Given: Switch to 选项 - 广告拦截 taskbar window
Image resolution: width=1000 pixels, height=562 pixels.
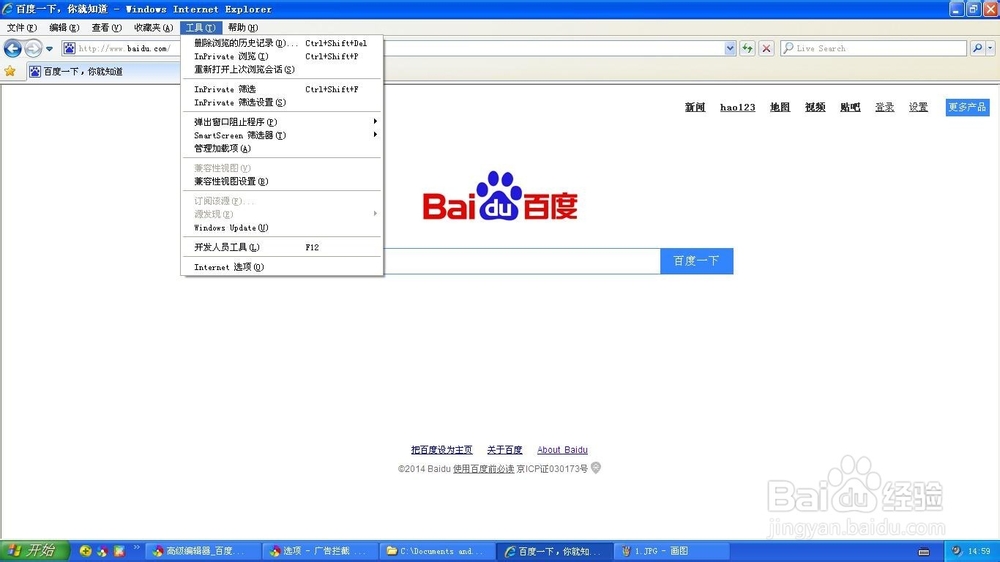Looking at the screenshot, I should (x=320, y=551).
